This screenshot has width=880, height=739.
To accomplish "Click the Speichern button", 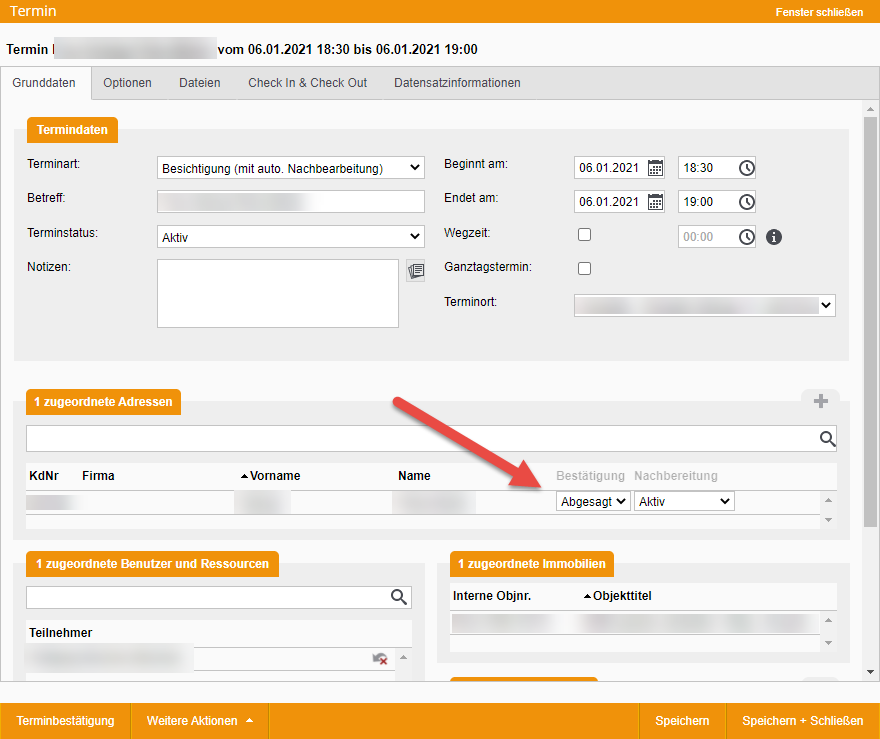I will [x=682, y=721].
